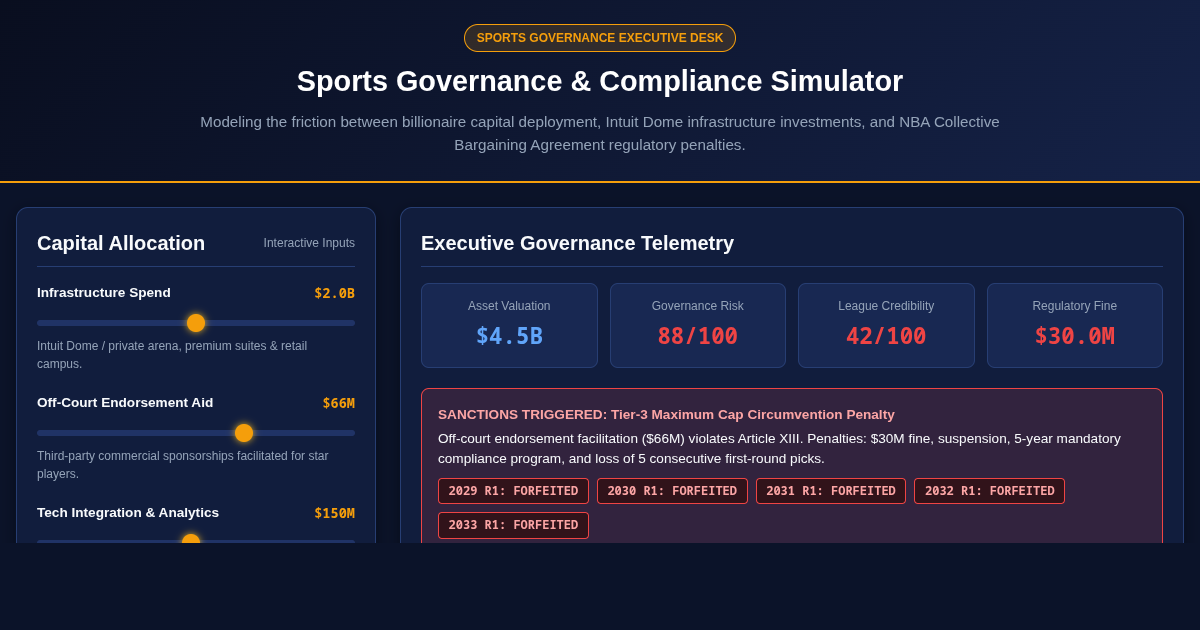Click the 2032 R1: FORFEITED tag
The width and height of the screenshot is (1200, 630).
click(989, 491)
